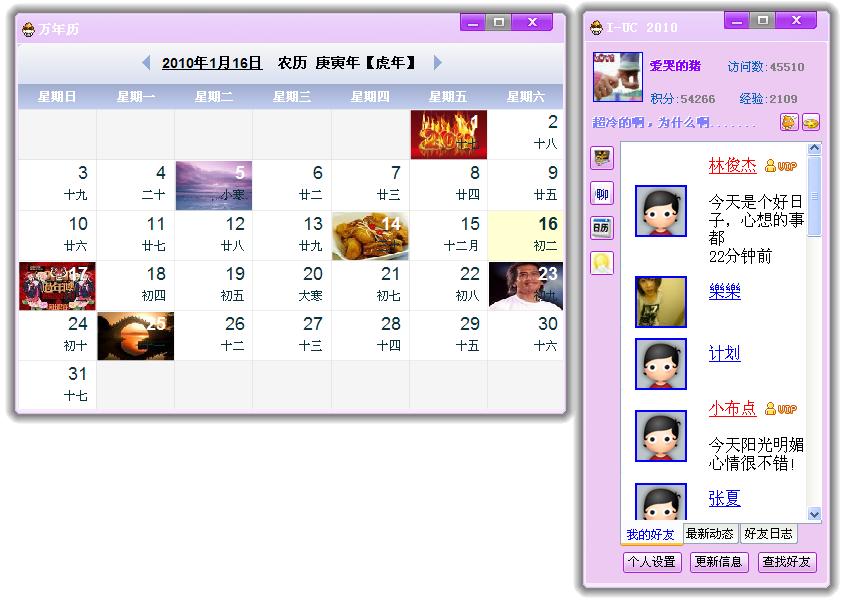
Task: Open friend 林俊杰 profile link
Action: click(732, 165)
